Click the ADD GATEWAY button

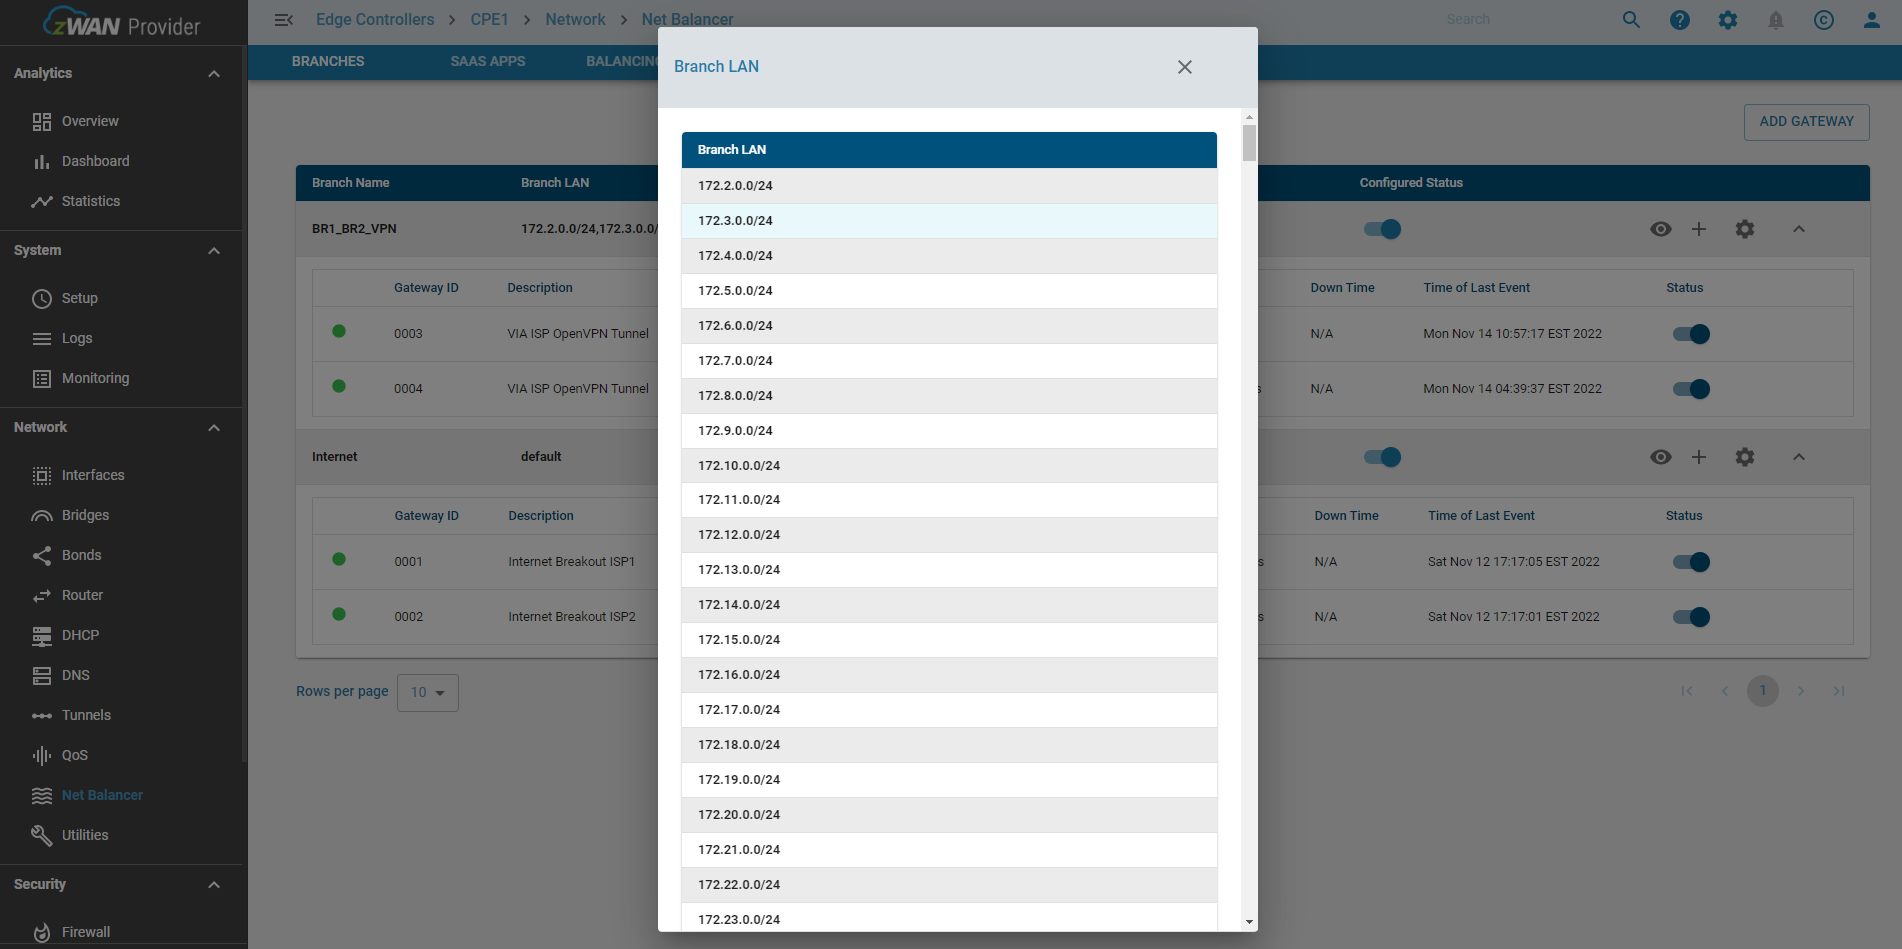1806,122
